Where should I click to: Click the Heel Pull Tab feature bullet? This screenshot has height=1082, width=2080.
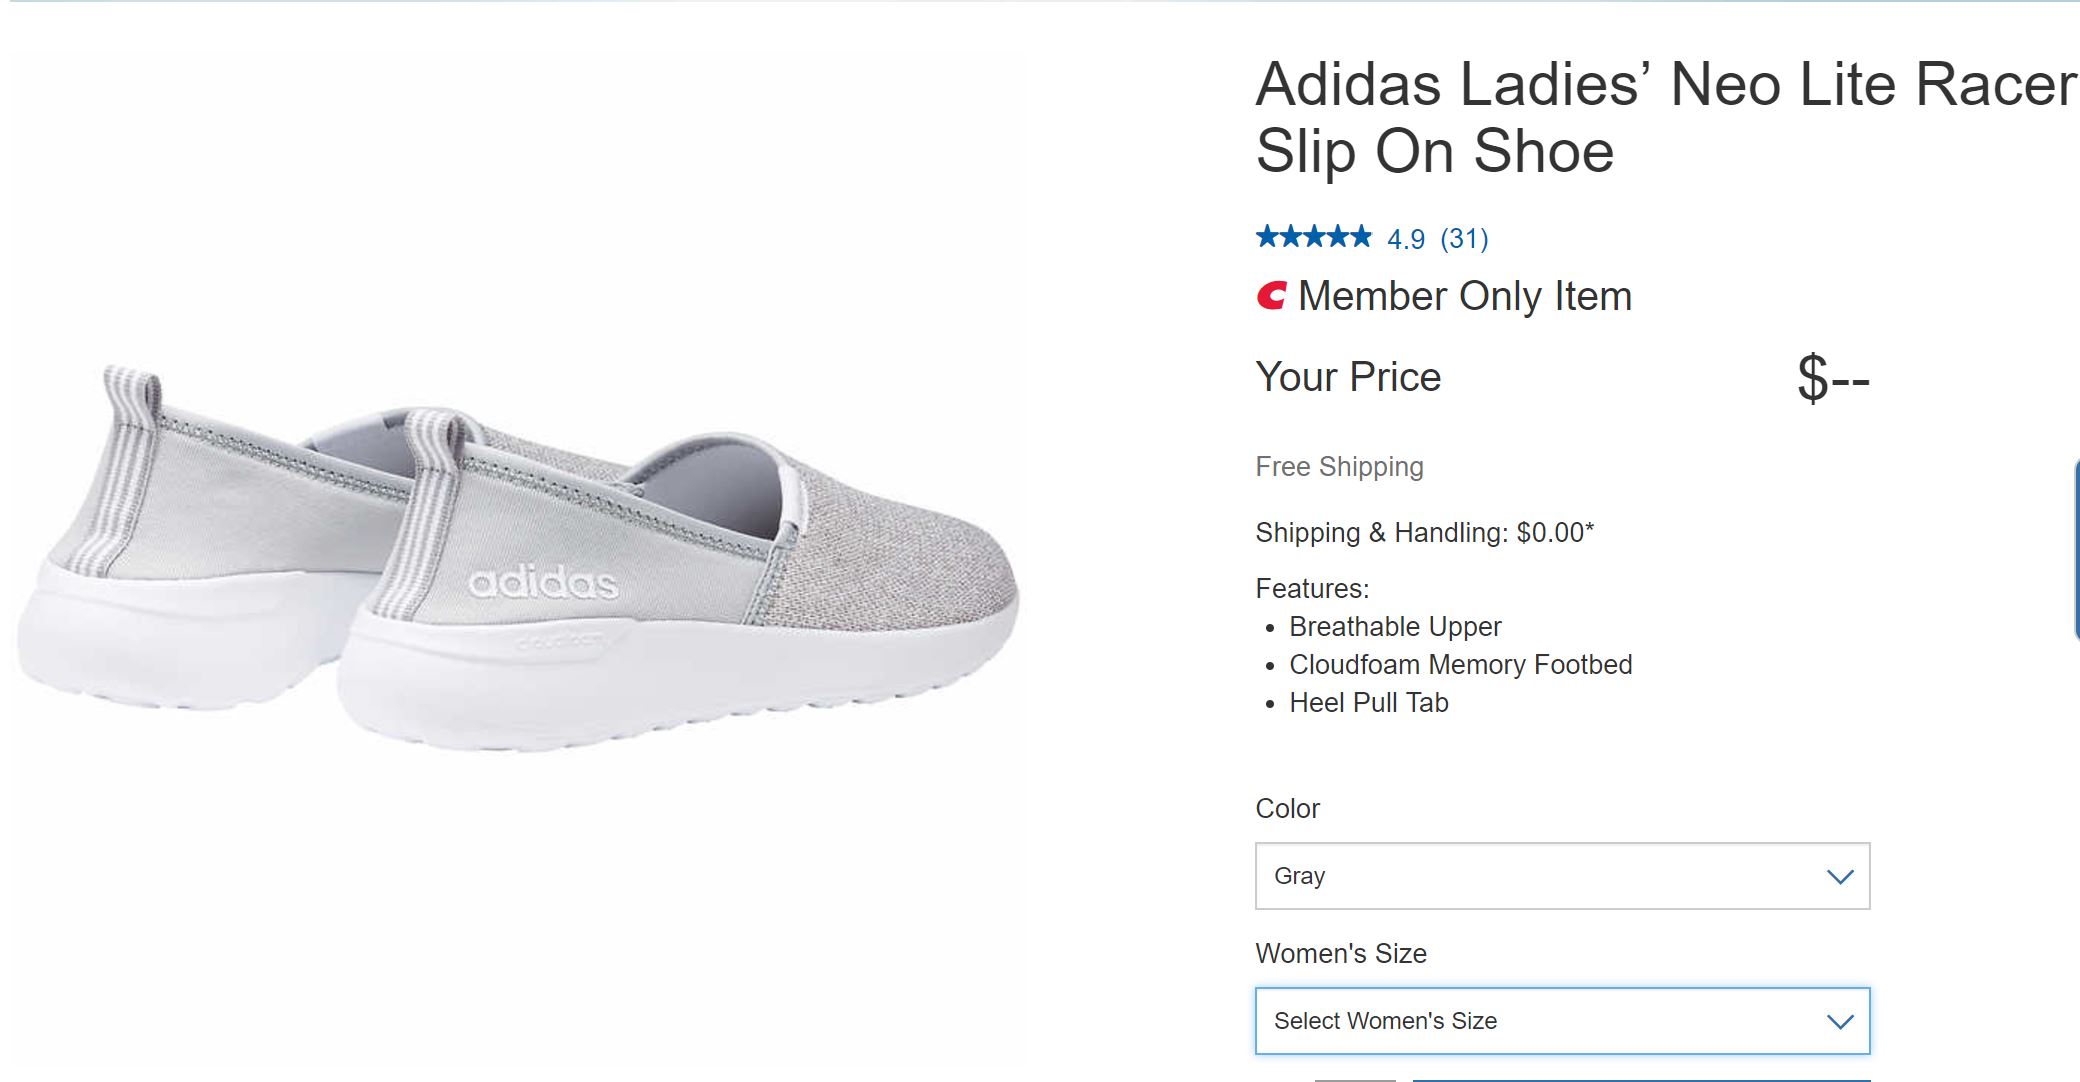tap(1368, 703)
